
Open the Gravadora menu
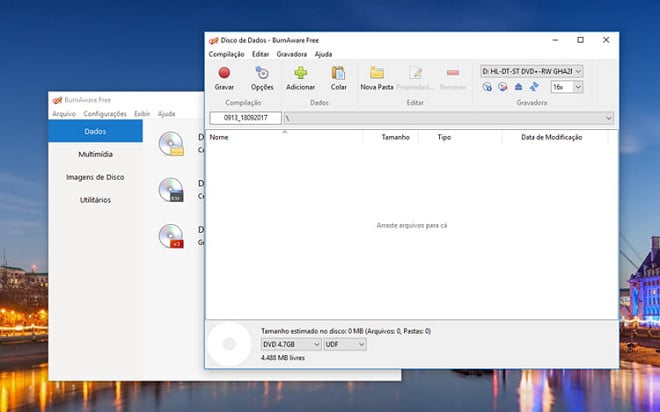292,54
